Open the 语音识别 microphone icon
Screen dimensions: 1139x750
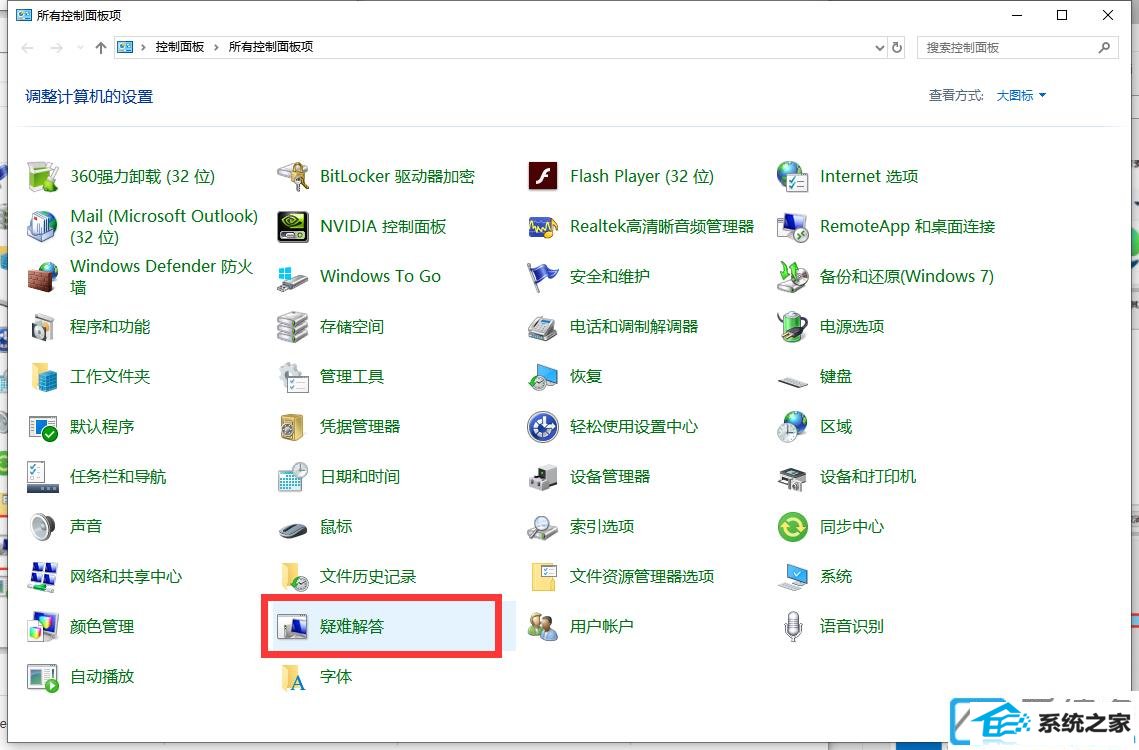coord(793,626)
